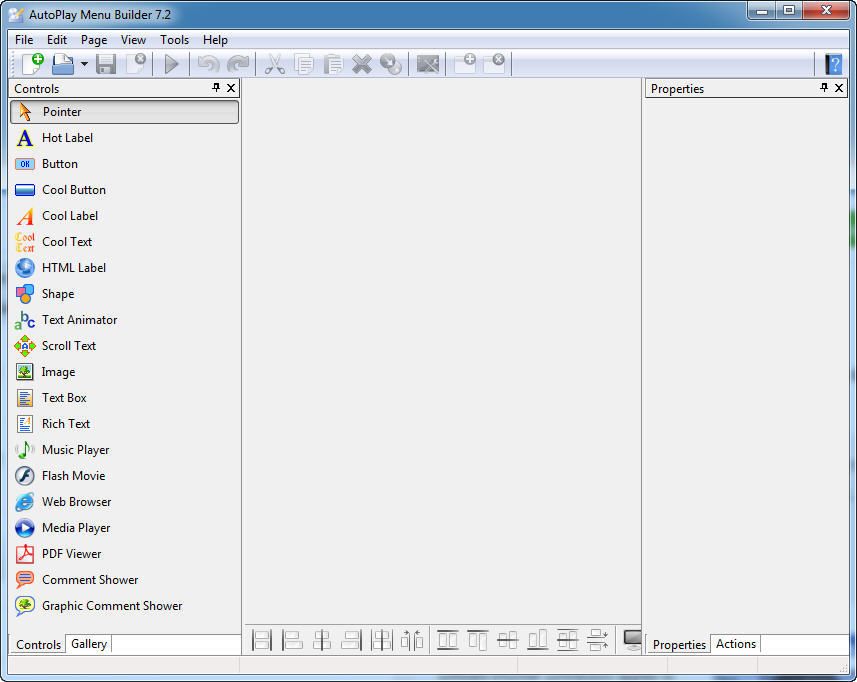Open the Page menu
The width and height of the screenshot is (857, 682).
click(94, 40)
